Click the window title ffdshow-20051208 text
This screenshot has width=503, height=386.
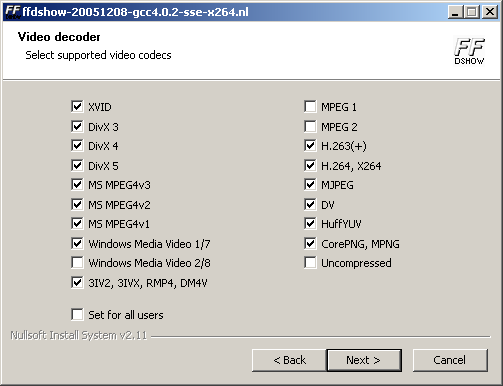pos(135,12)
